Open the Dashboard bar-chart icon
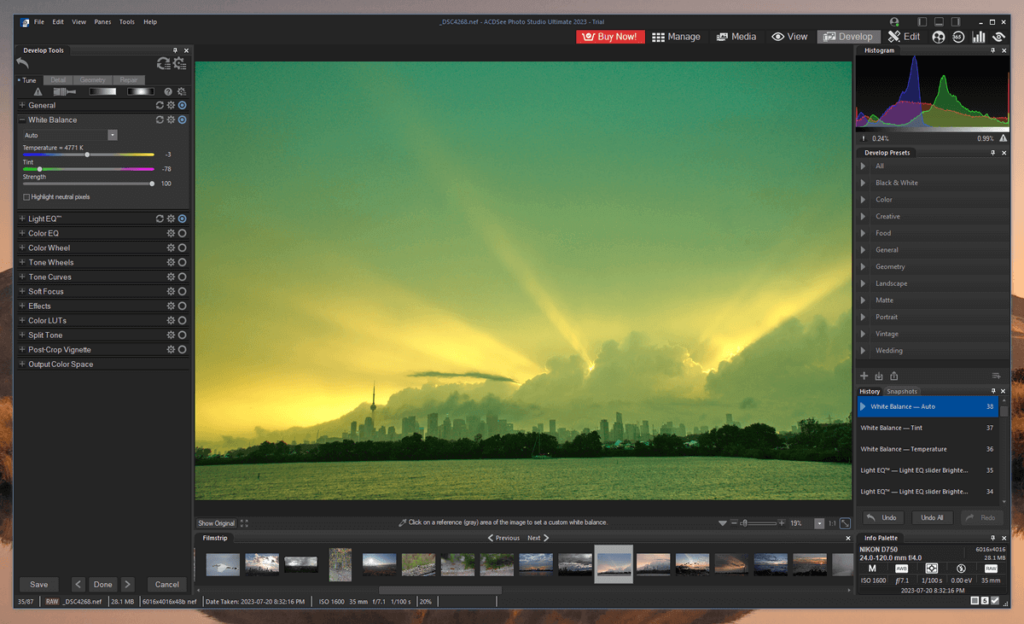 978,37
